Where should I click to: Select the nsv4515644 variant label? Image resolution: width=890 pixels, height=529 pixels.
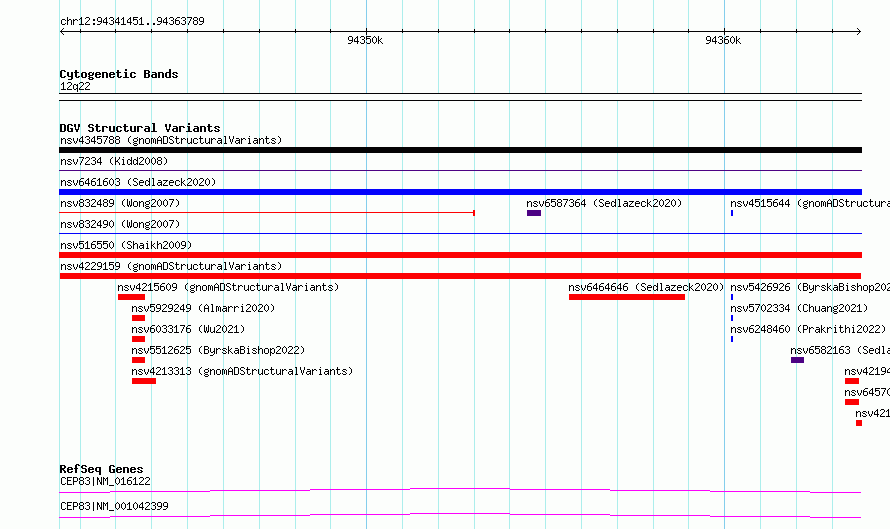click(x=810, y=203)
